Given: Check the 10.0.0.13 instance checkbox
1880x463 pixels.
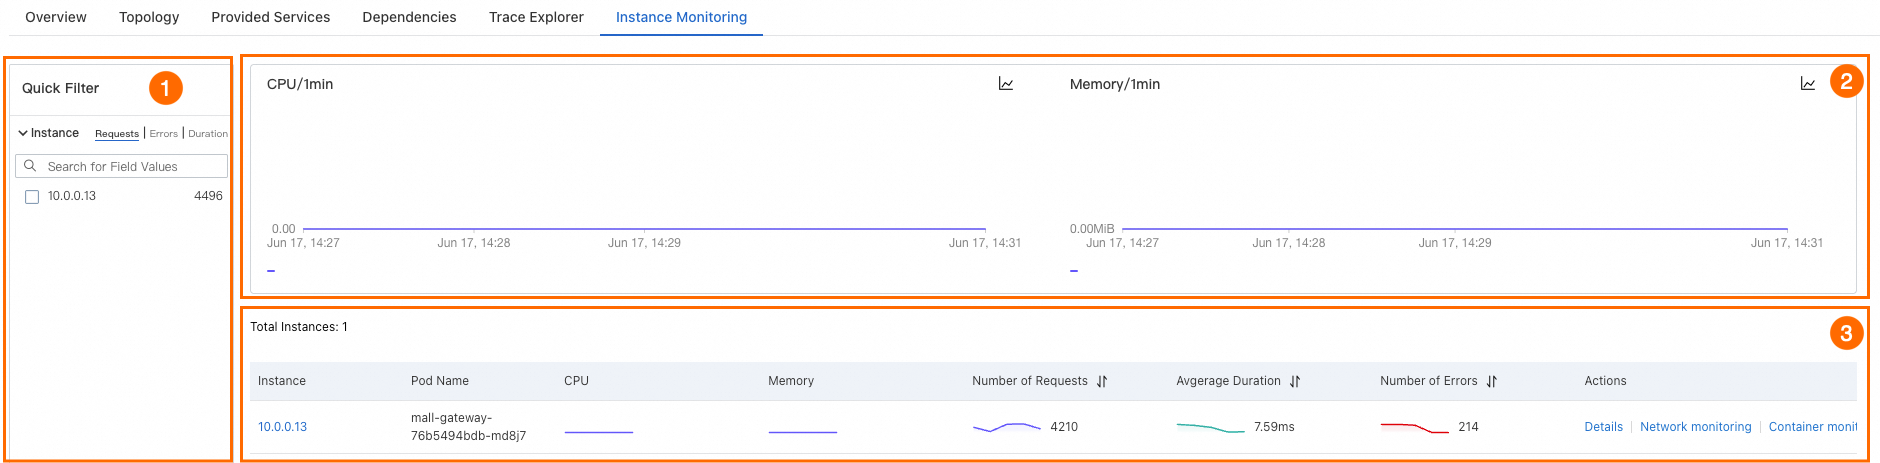Looking at the screenshot, I should [x=32, y=197].
